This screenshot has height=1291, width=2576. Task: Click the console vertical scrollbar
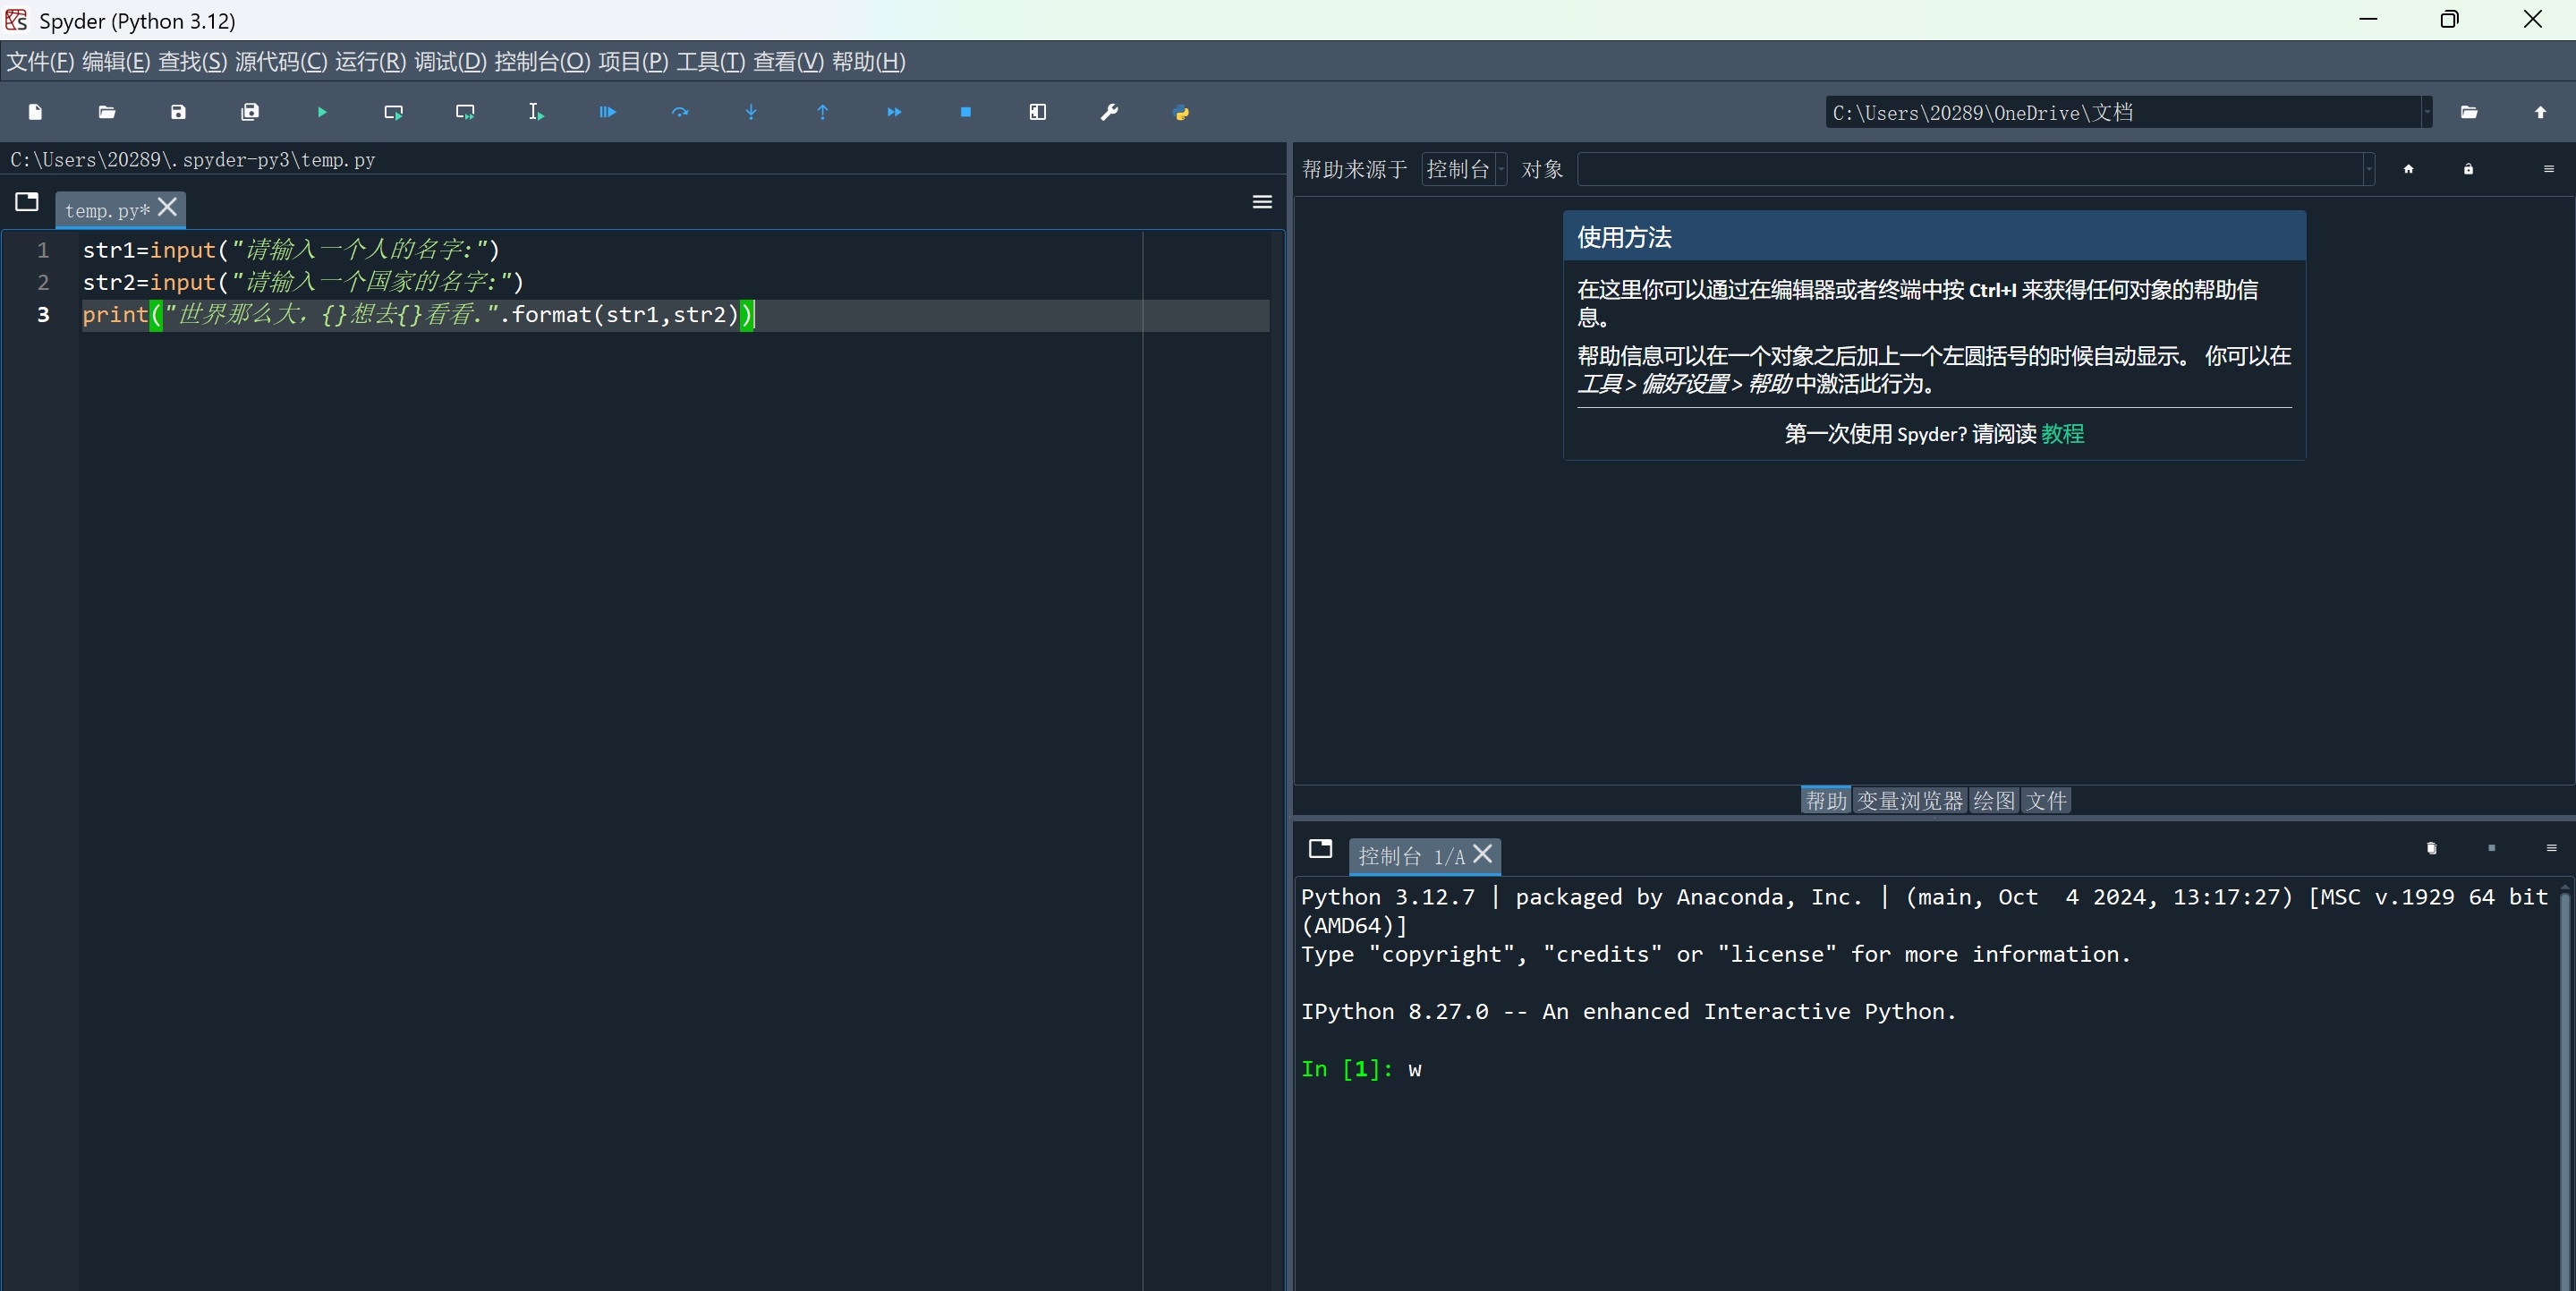tap(2565, 1080)
